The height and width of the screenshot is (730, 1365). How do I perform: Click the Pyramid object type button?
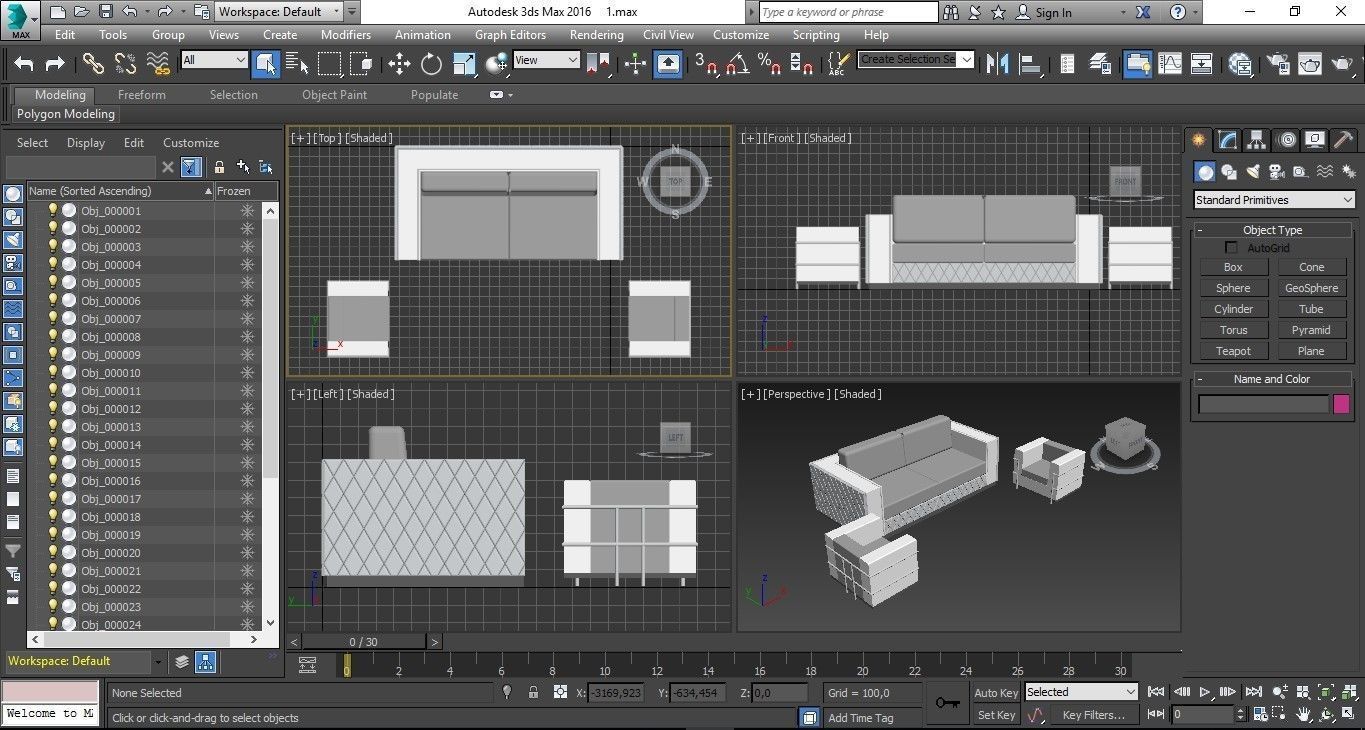(x=1311, y=330)
